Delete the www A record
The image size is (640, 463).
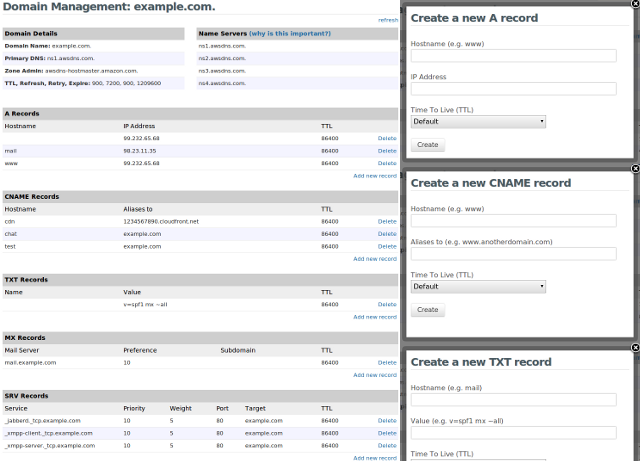tap(387, 162)
